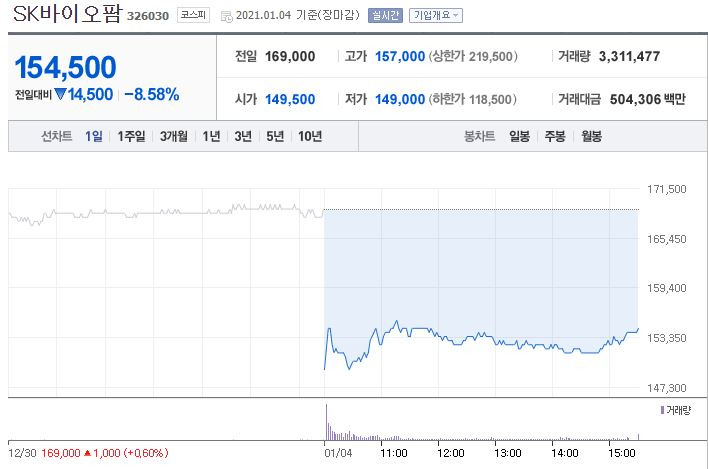708x469 pixels.
Task: Click the 11:00 marker on the time axis
Action: coord(394,453)
